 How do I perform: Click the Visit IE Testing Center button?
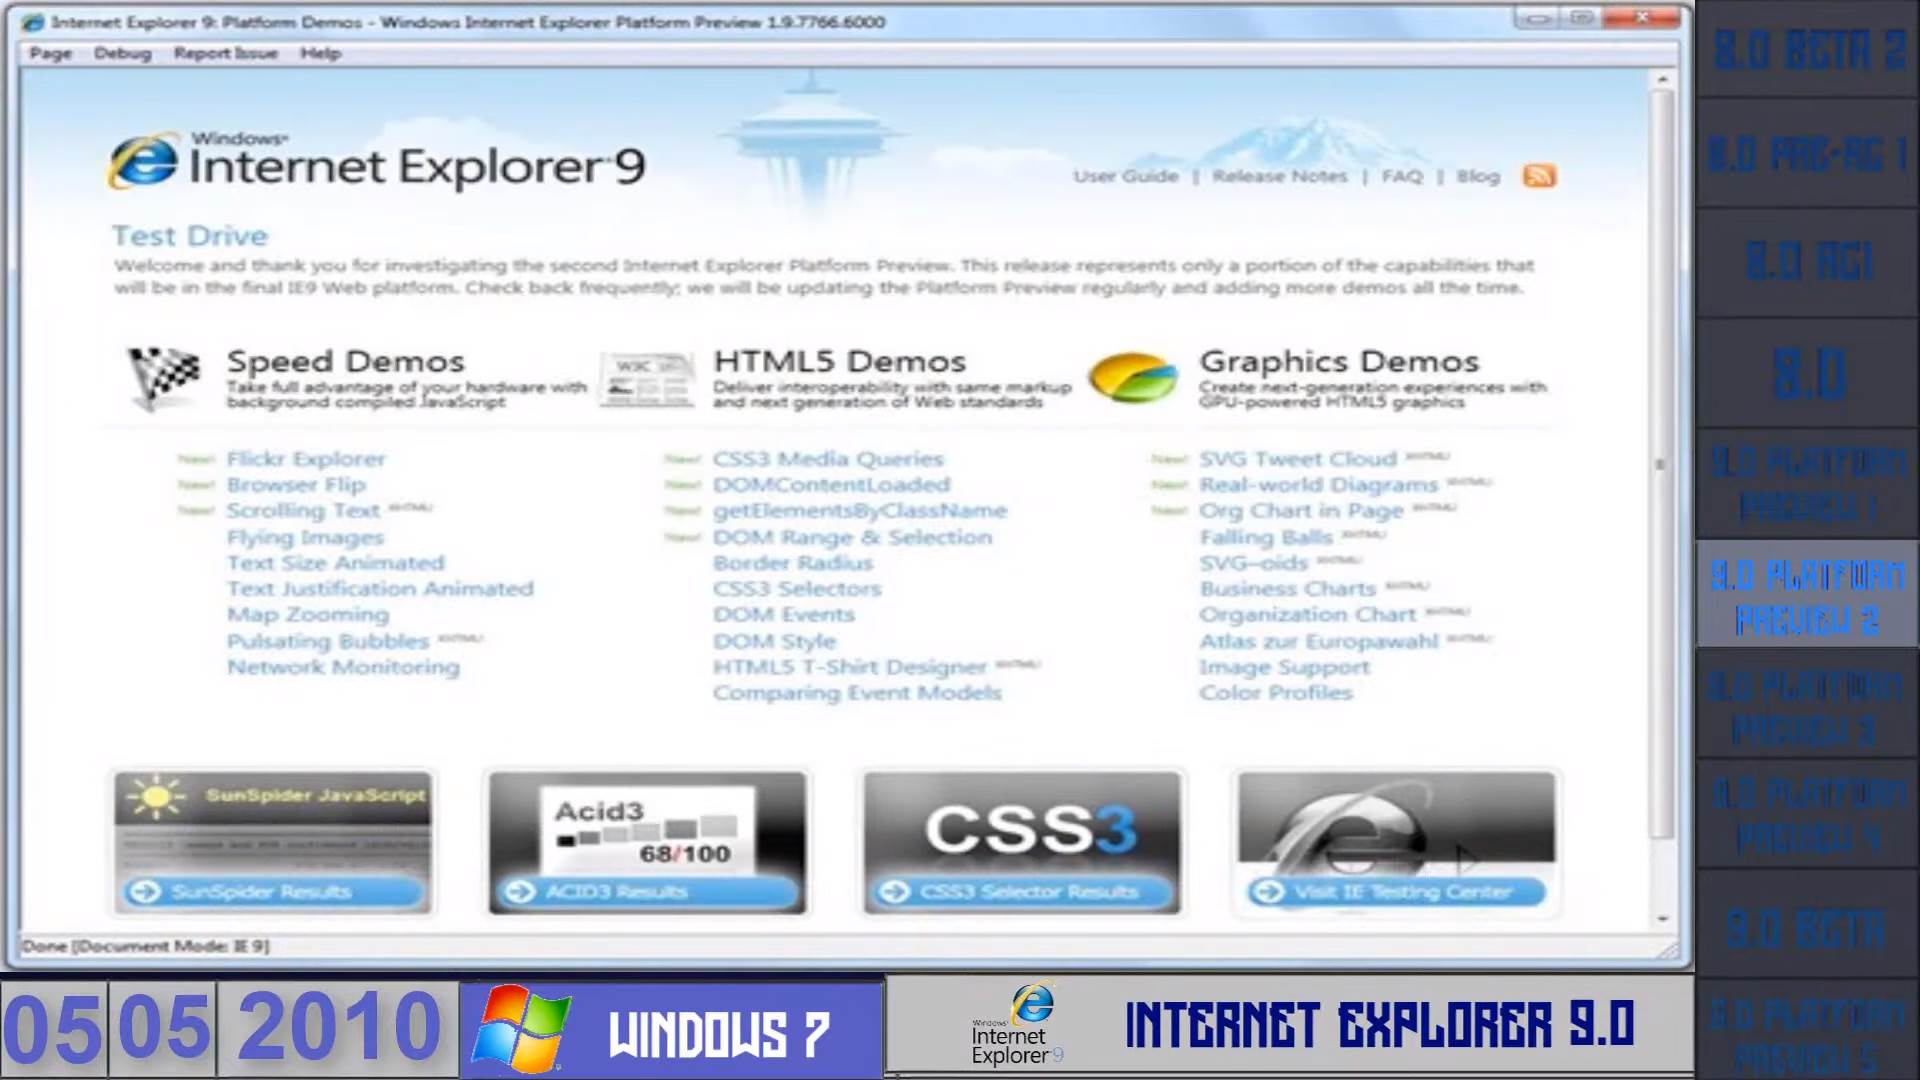pos(1395,890)
